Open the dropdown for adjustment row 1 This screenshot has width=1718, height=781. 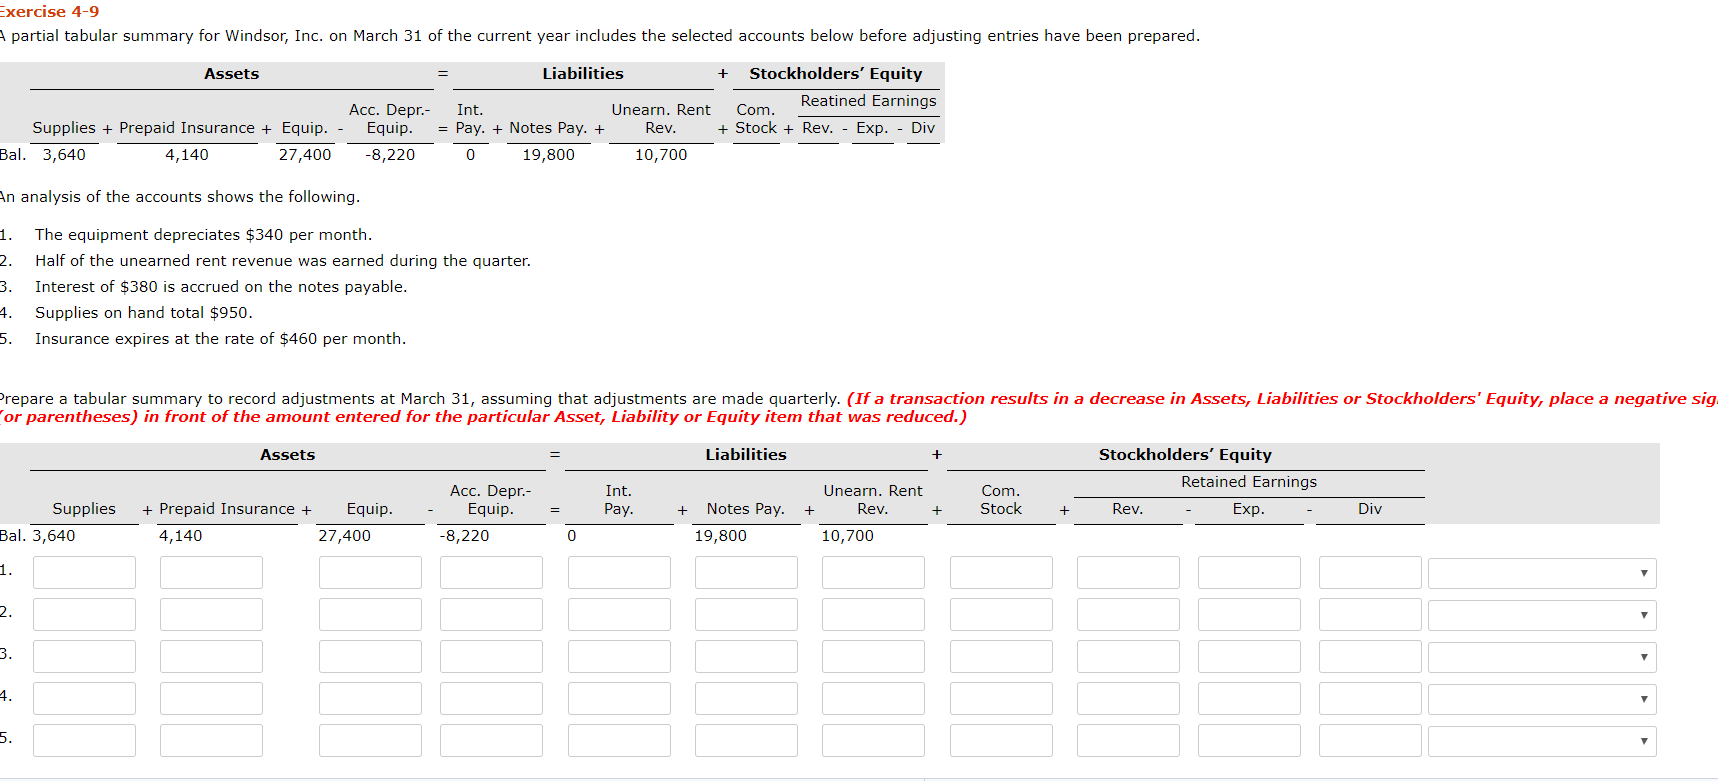tap(1542, 573)
